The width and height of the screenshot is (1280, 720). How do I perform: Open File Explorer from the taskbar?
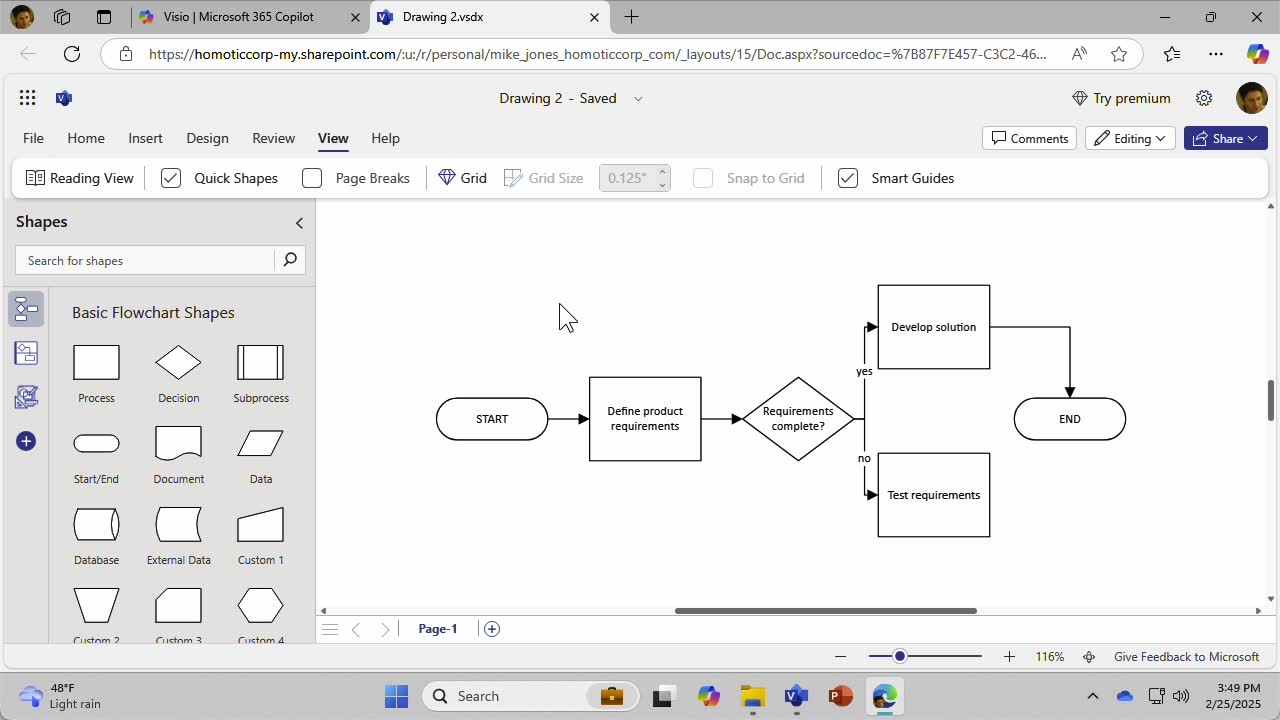point(753,696)
